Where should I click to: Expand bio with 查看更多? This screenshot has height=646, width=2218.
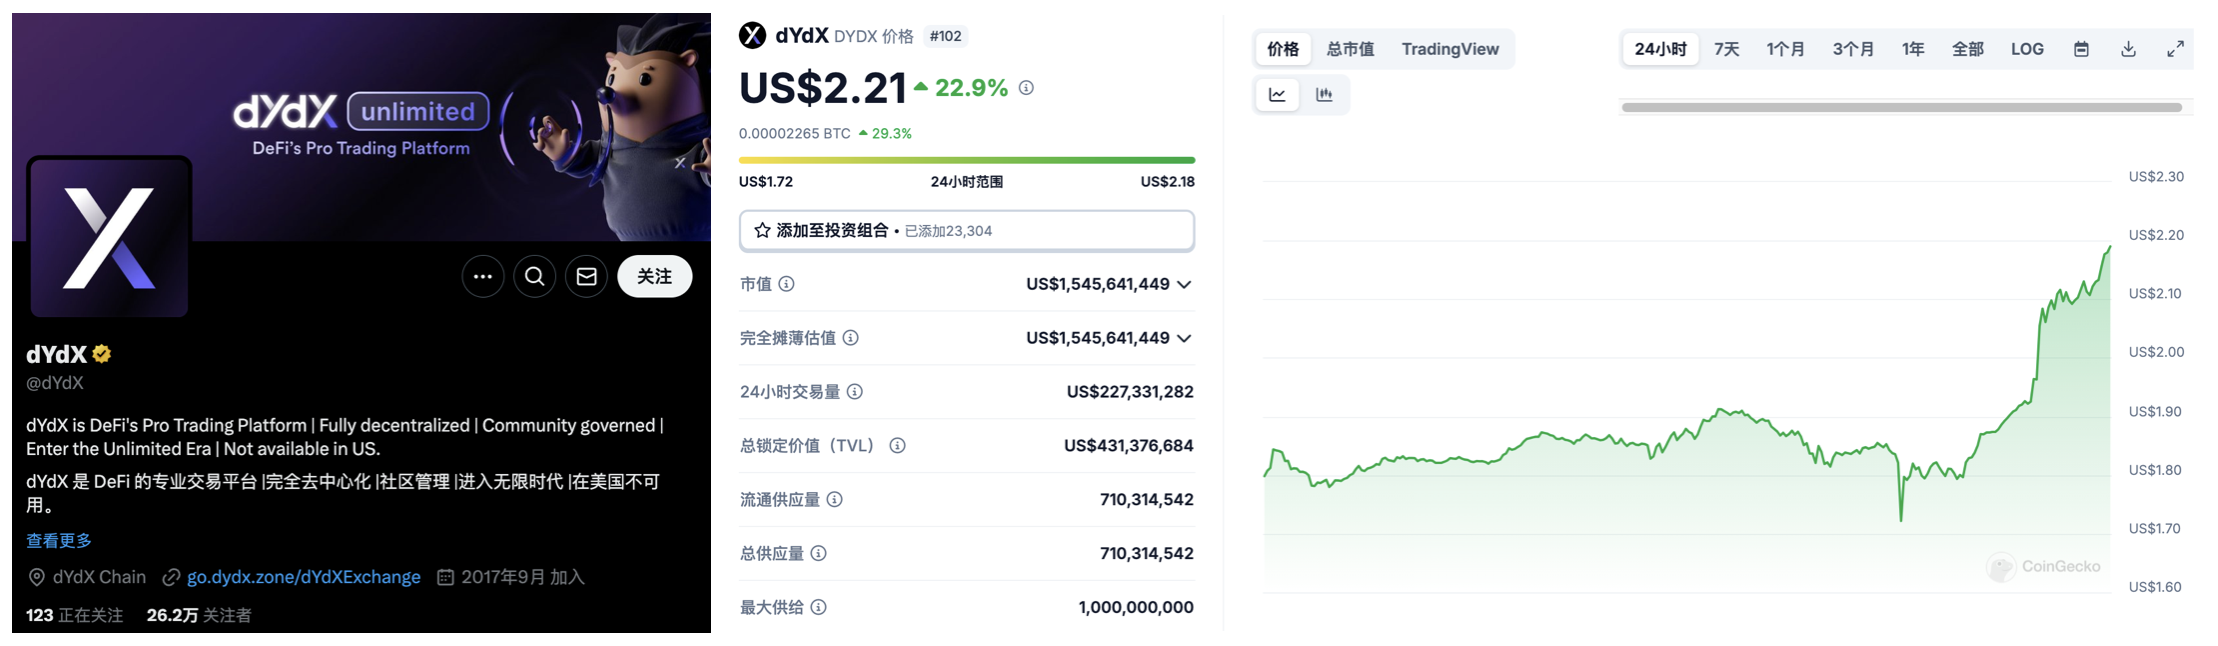point(59,541)
